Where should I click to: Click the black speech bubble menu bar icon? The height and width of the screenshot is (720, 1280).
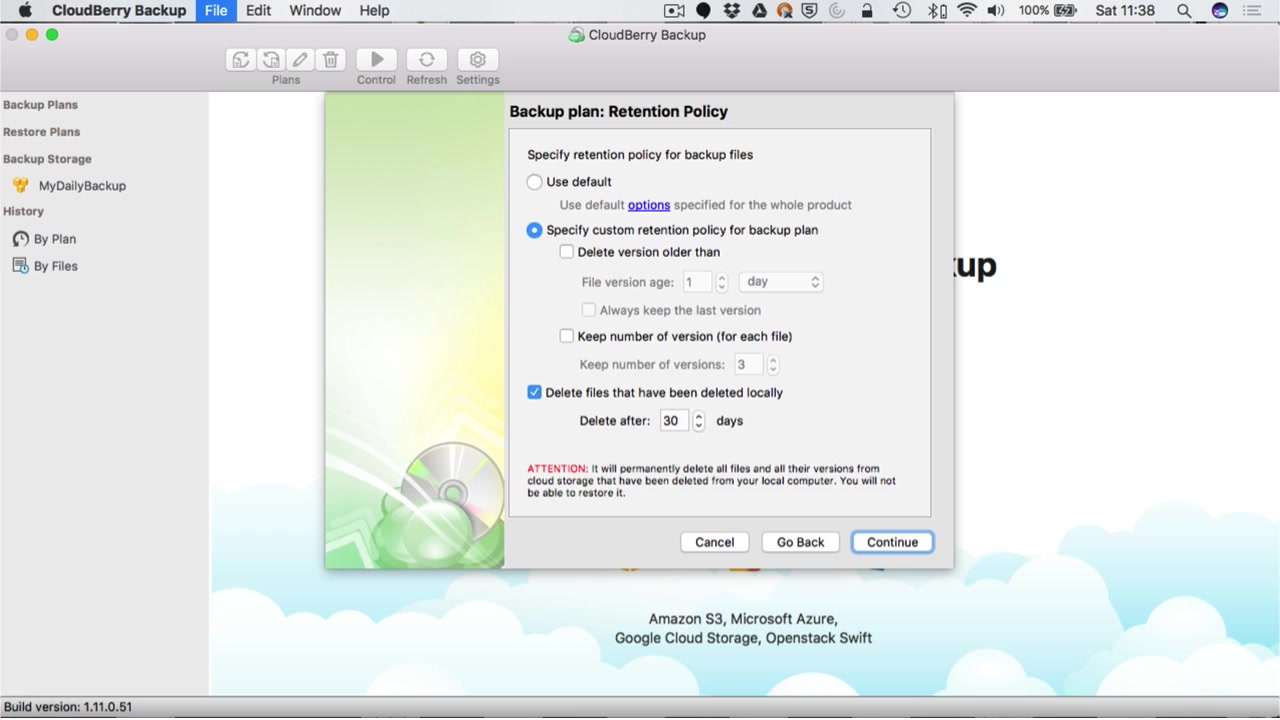704,11
